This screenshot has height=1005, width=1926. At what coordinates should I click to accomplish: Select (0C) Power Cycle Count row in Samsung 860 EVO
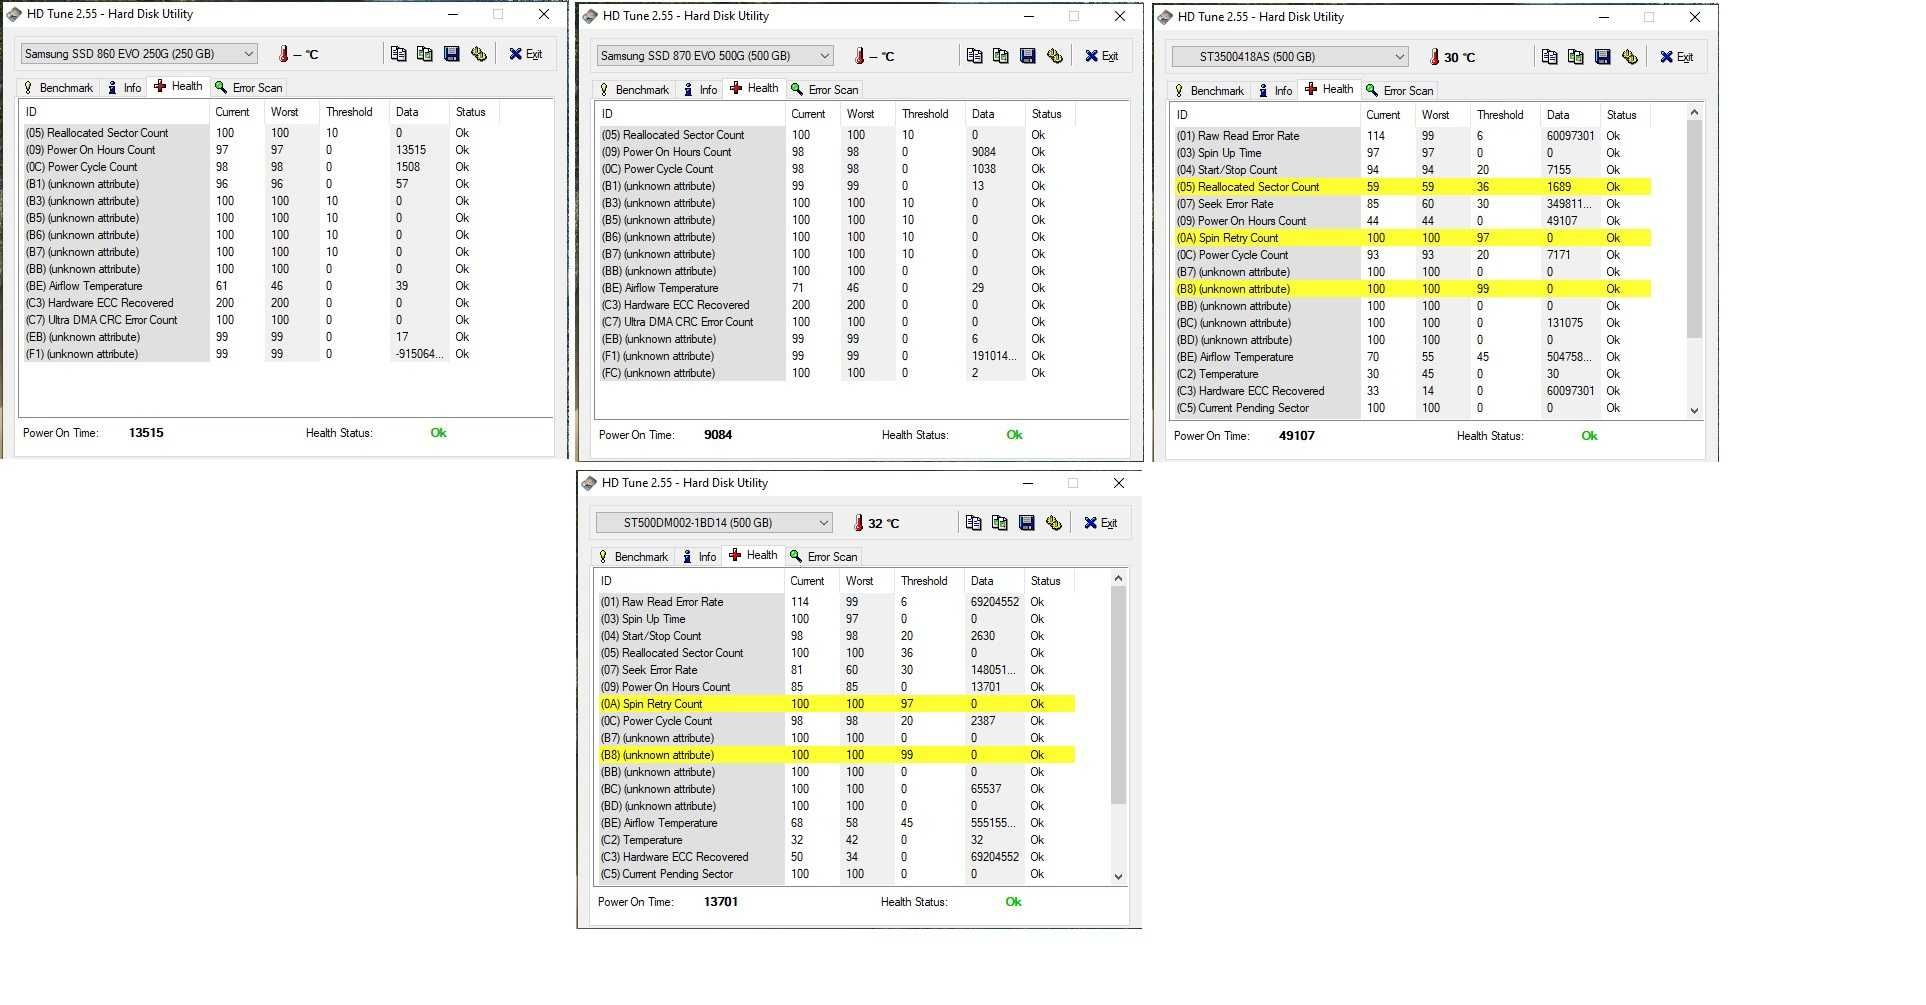260,167
